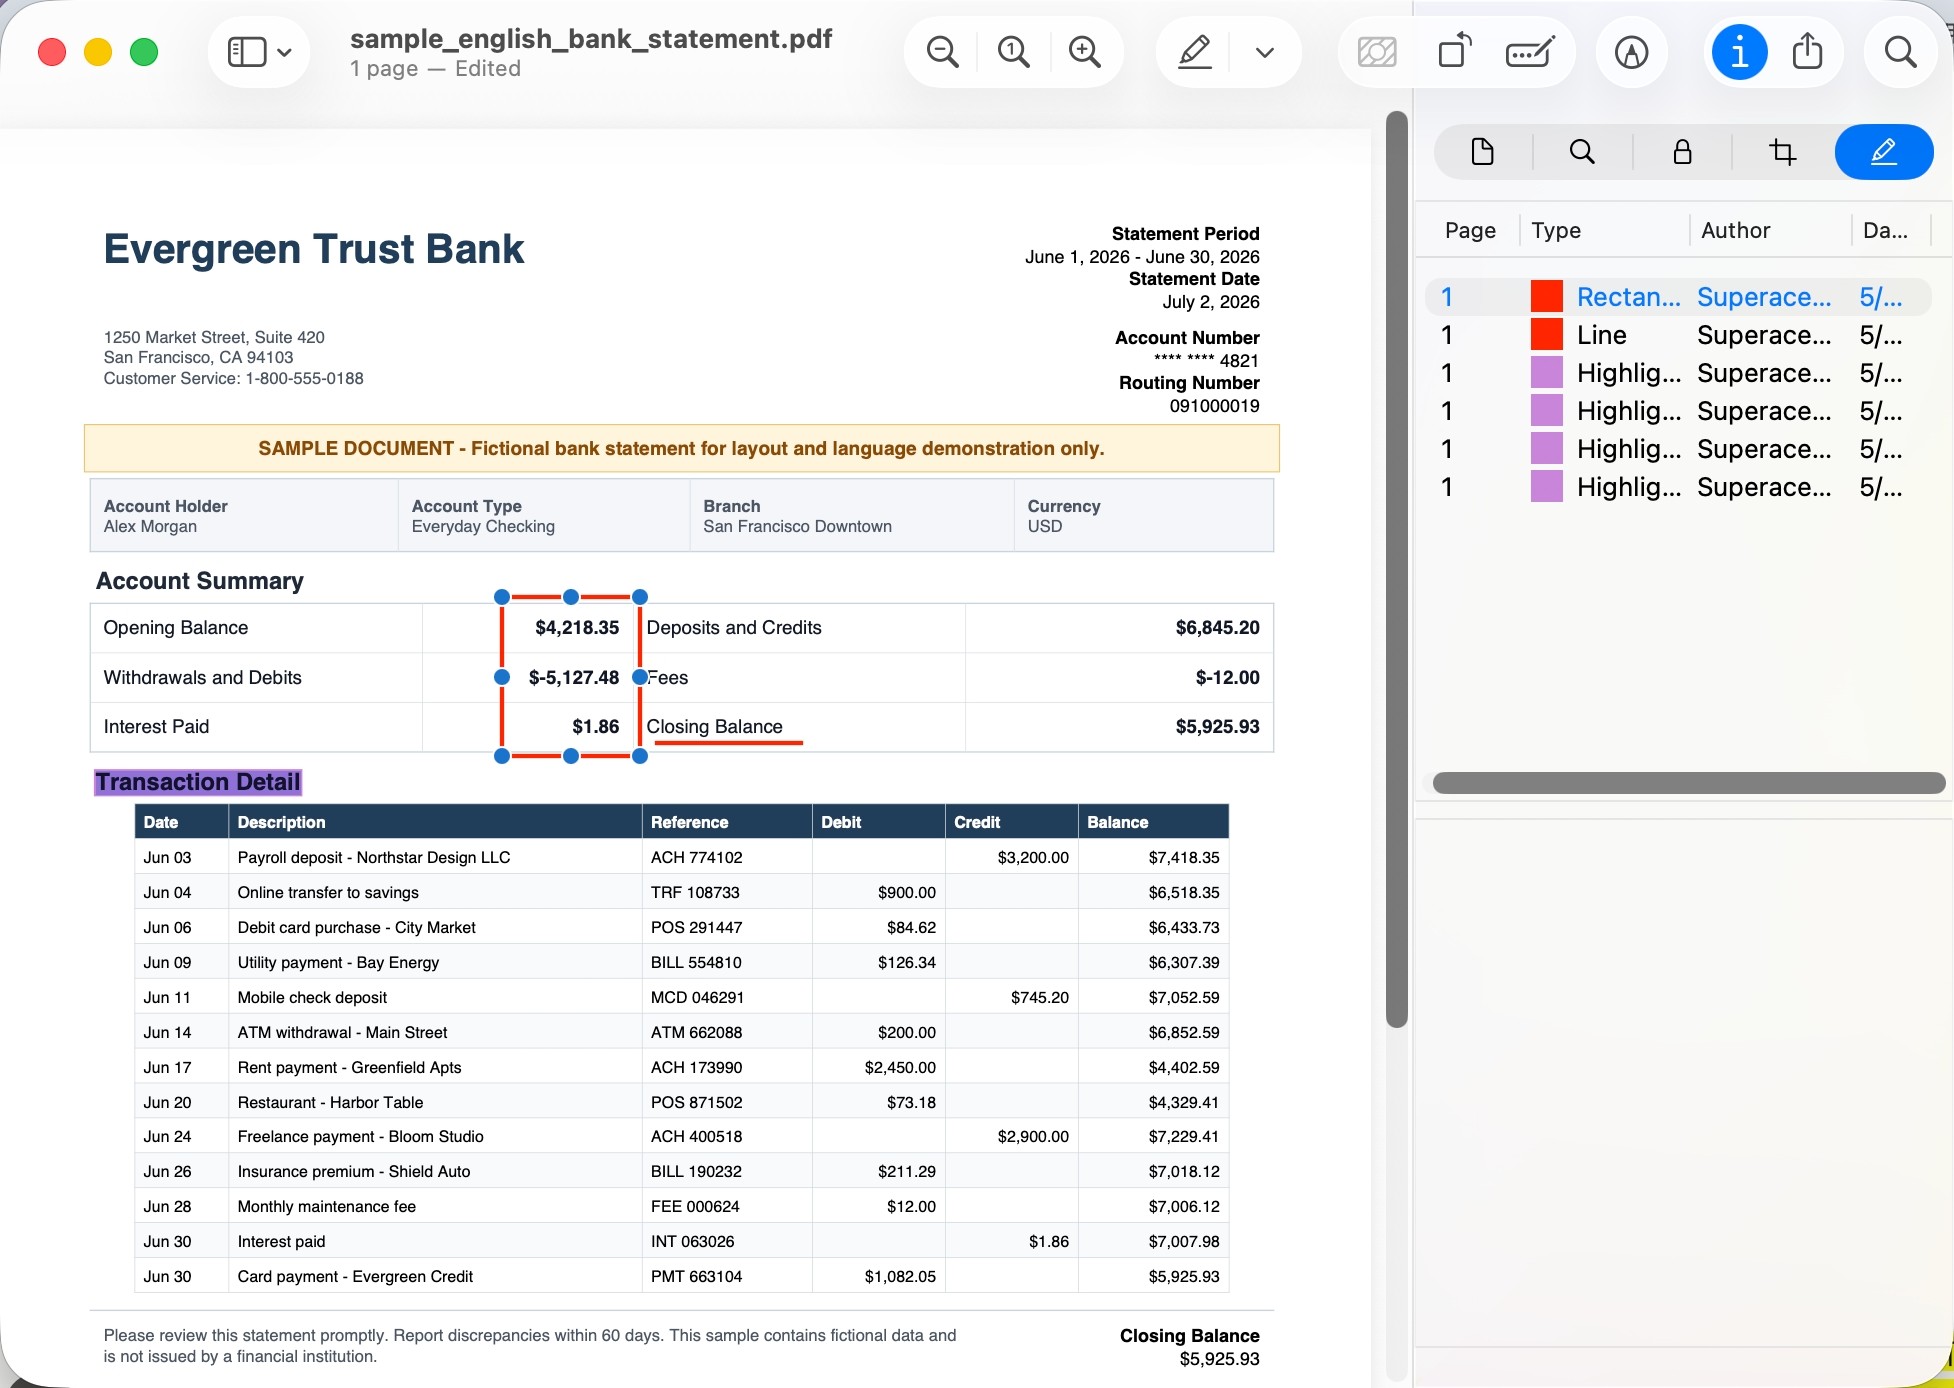
Task: Toggle the Inspector info button
Action: click(1740, 52)
